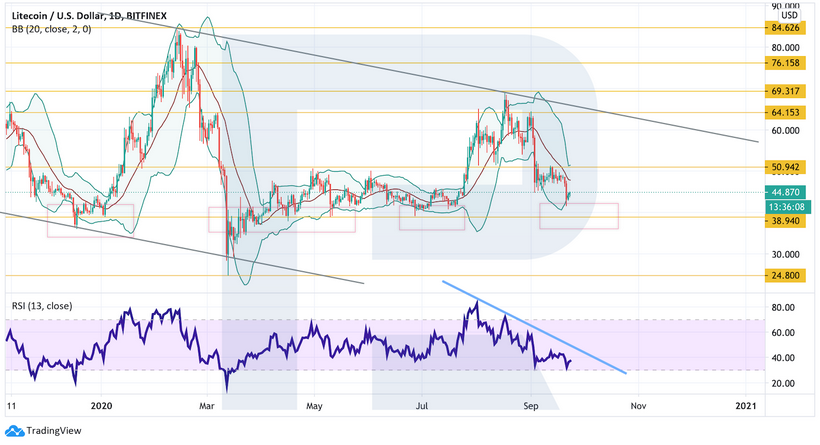This screenshot has height=445, width=820.
Task: Click the 13:36:08 countdown timer label
Action: click(x=789, y=203)
